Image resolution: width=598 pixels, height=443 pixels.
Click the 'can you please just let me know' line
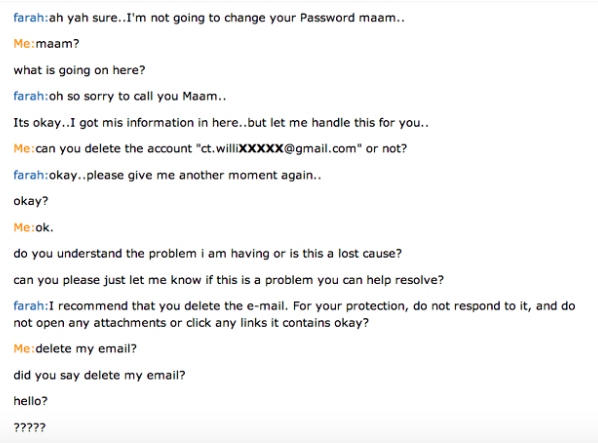[228, 280]
